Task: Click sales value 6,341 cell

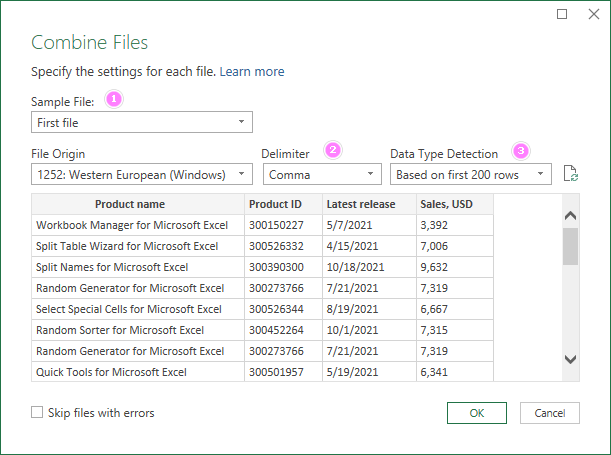Action: click(x=455, y=372)
